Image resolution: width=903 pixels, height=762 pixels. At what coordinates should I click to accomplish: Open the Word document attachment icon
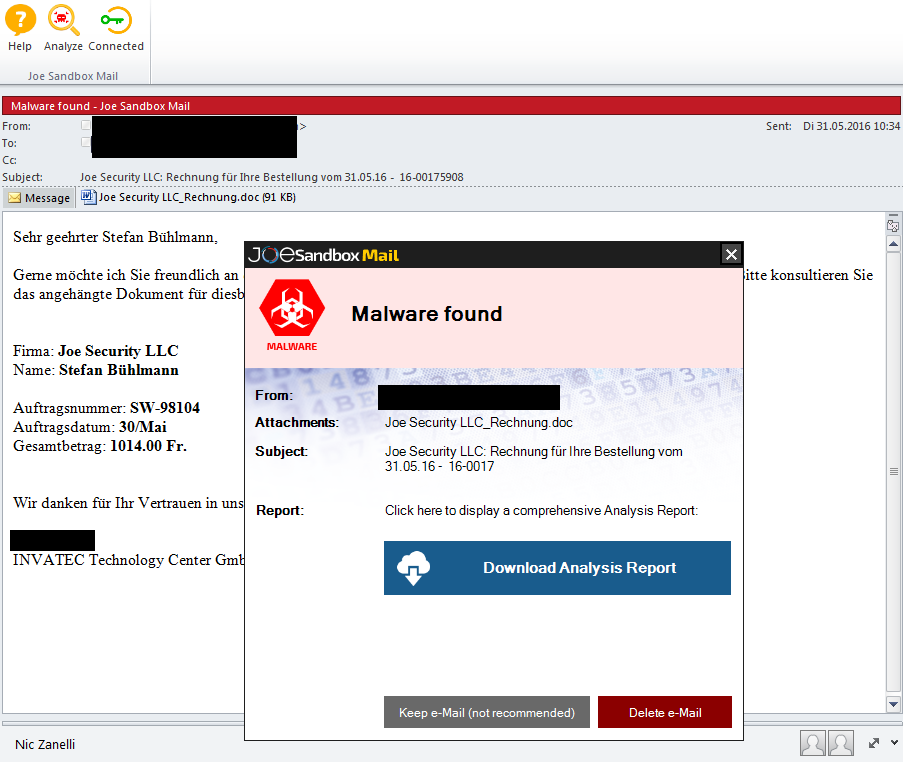[x=87, y=197]
